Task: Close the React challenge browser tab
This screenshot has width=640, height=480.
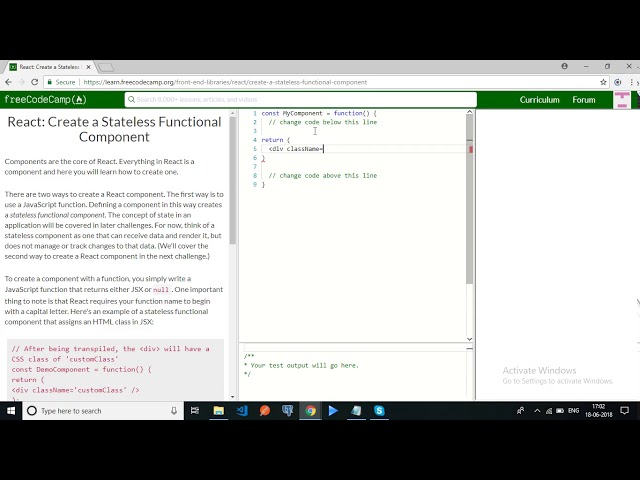Action: pyautogui.click(x=88, y=67)
